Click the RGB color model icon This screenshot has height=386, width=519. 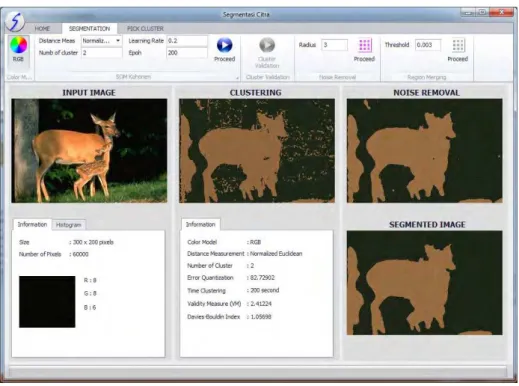tap(18, 49)
